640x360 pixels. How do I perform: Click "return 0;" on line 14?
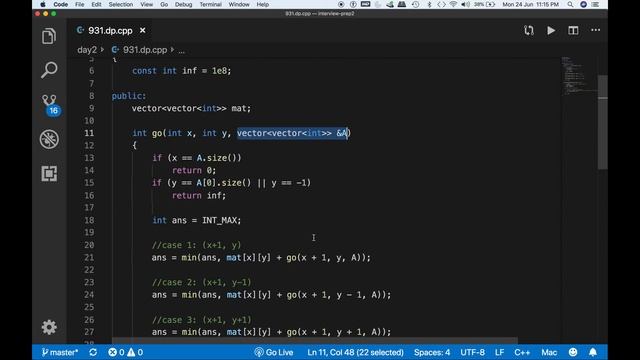click(x=194, y=170)
